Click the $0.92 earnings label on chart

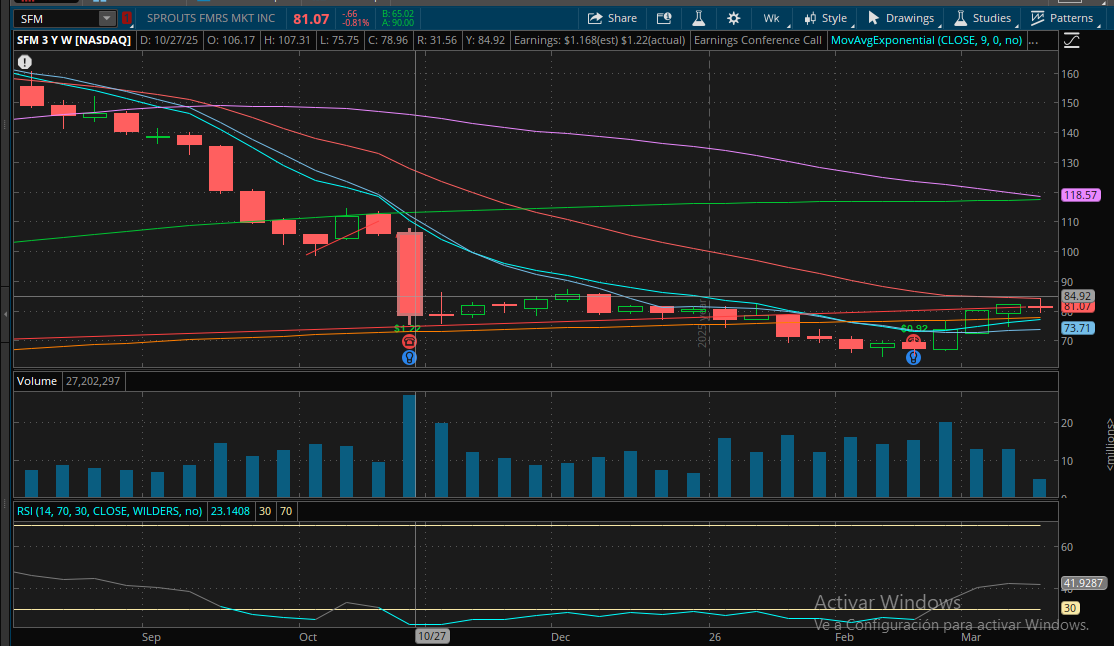click(914, 329)
